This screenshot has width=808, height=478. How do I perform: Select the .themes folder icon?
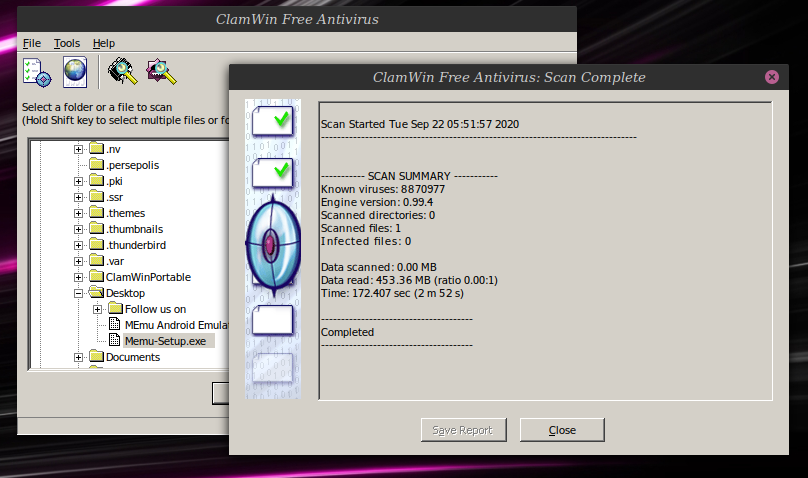click(x=96, y=212)
